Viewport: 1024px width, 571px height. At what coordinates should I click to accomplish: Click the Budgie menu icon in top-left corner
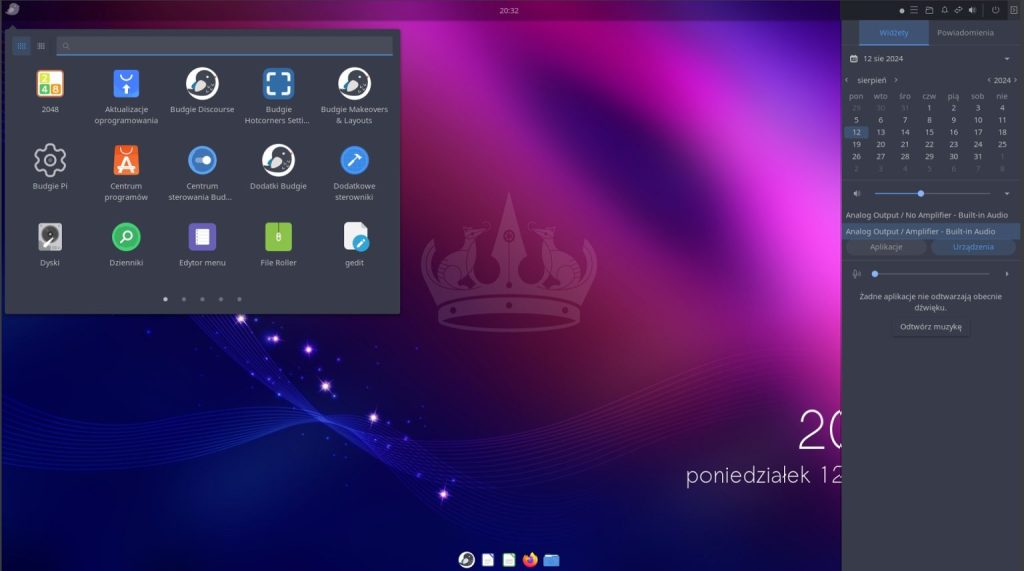pos(12,9)
